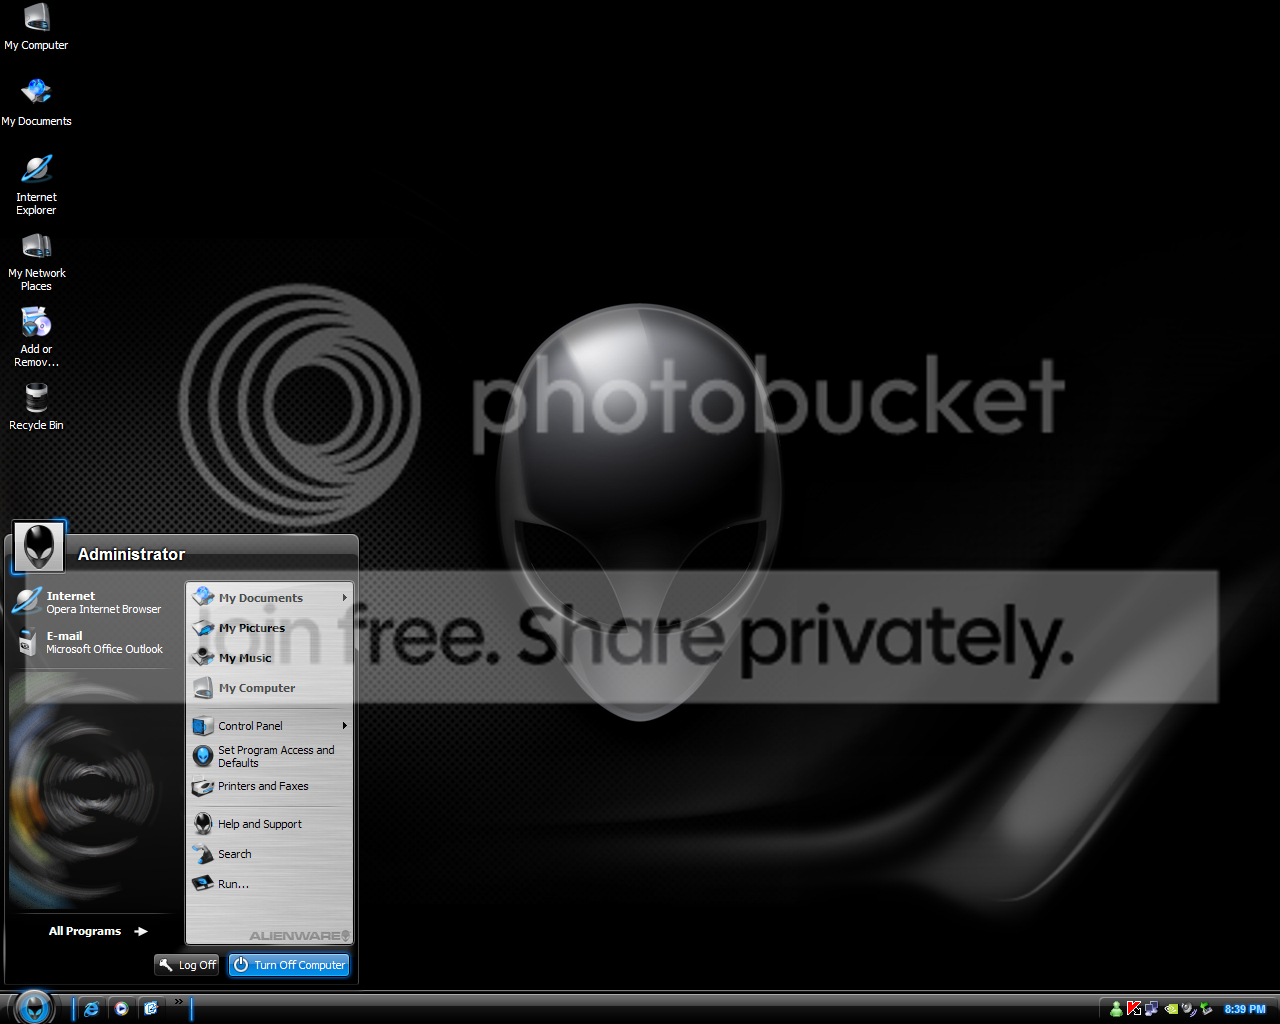Screen dimensions: 1280x1024
Task: Click the Show Desktop Quick Launch icon
Action: coord(151,1008)
